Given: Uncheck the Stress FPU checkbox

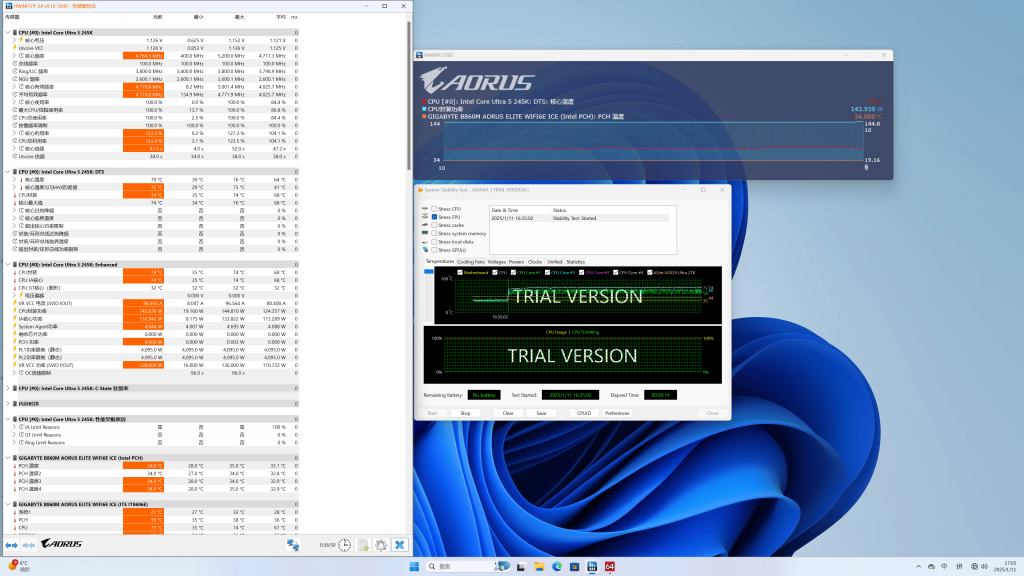Looking at the screenshot, I should [x=434, y=217].
